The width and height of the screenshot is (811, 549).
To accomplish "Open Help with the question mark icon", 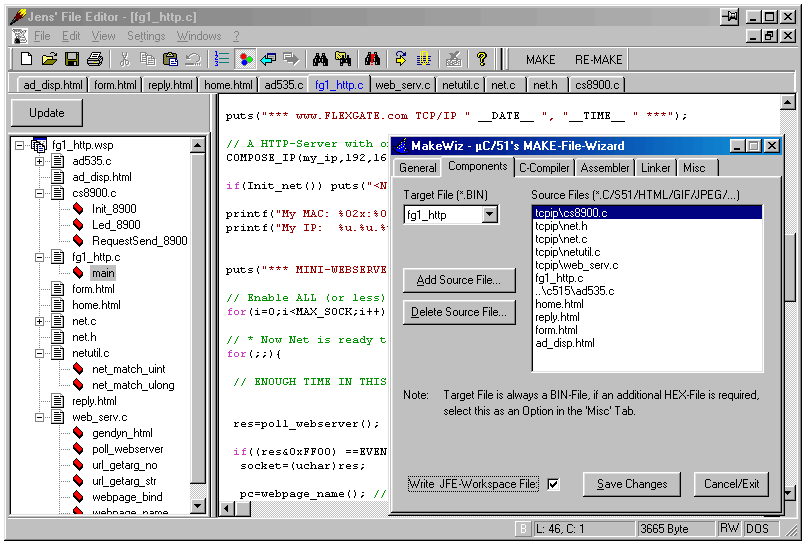I will pos(482,59).
